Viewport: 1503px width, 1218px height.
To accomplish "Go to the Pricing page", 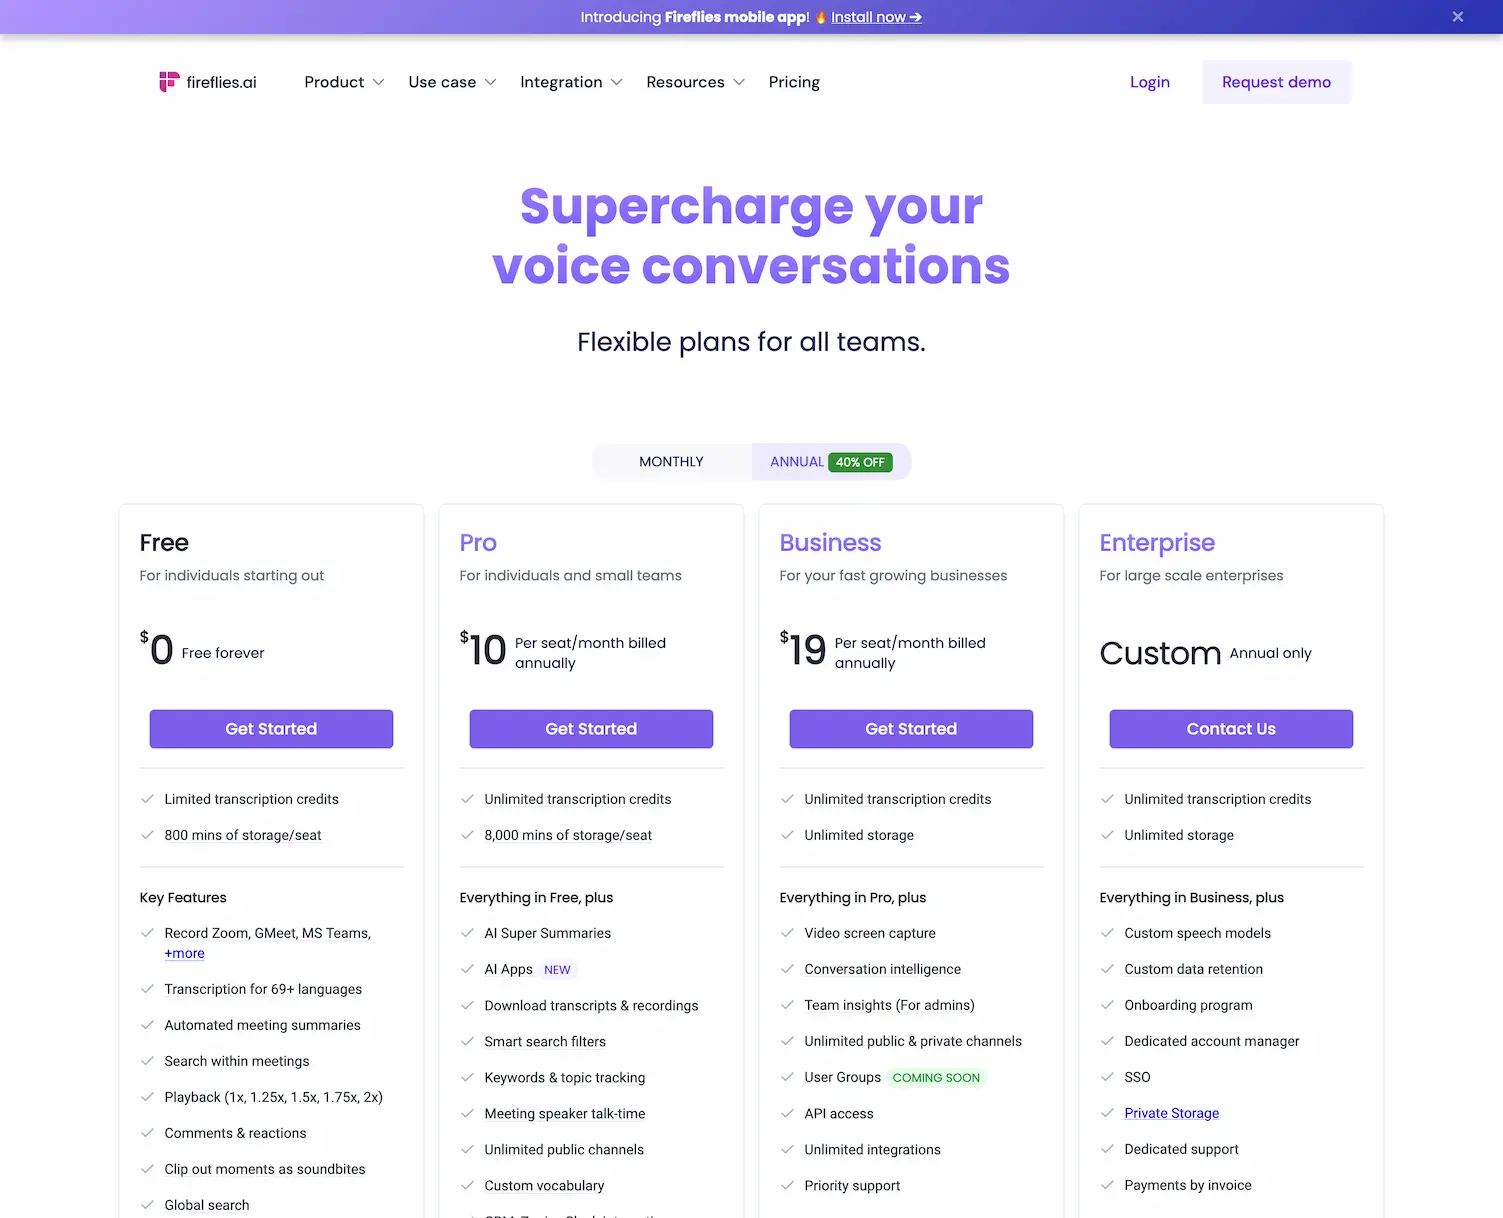I will (794, 82).
